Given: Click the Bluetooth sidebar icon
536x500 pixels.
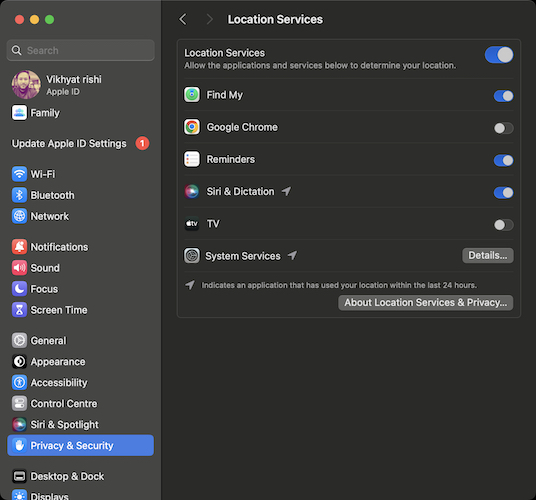Looking at the screenshot, I should pyautogui.click(x=19, y=195).
